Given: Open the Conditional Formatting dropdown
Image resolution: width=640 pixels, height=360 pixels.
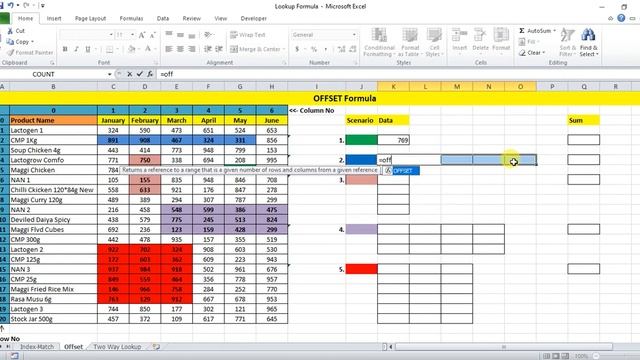Looking at the screenshot, I should (379, 42).
